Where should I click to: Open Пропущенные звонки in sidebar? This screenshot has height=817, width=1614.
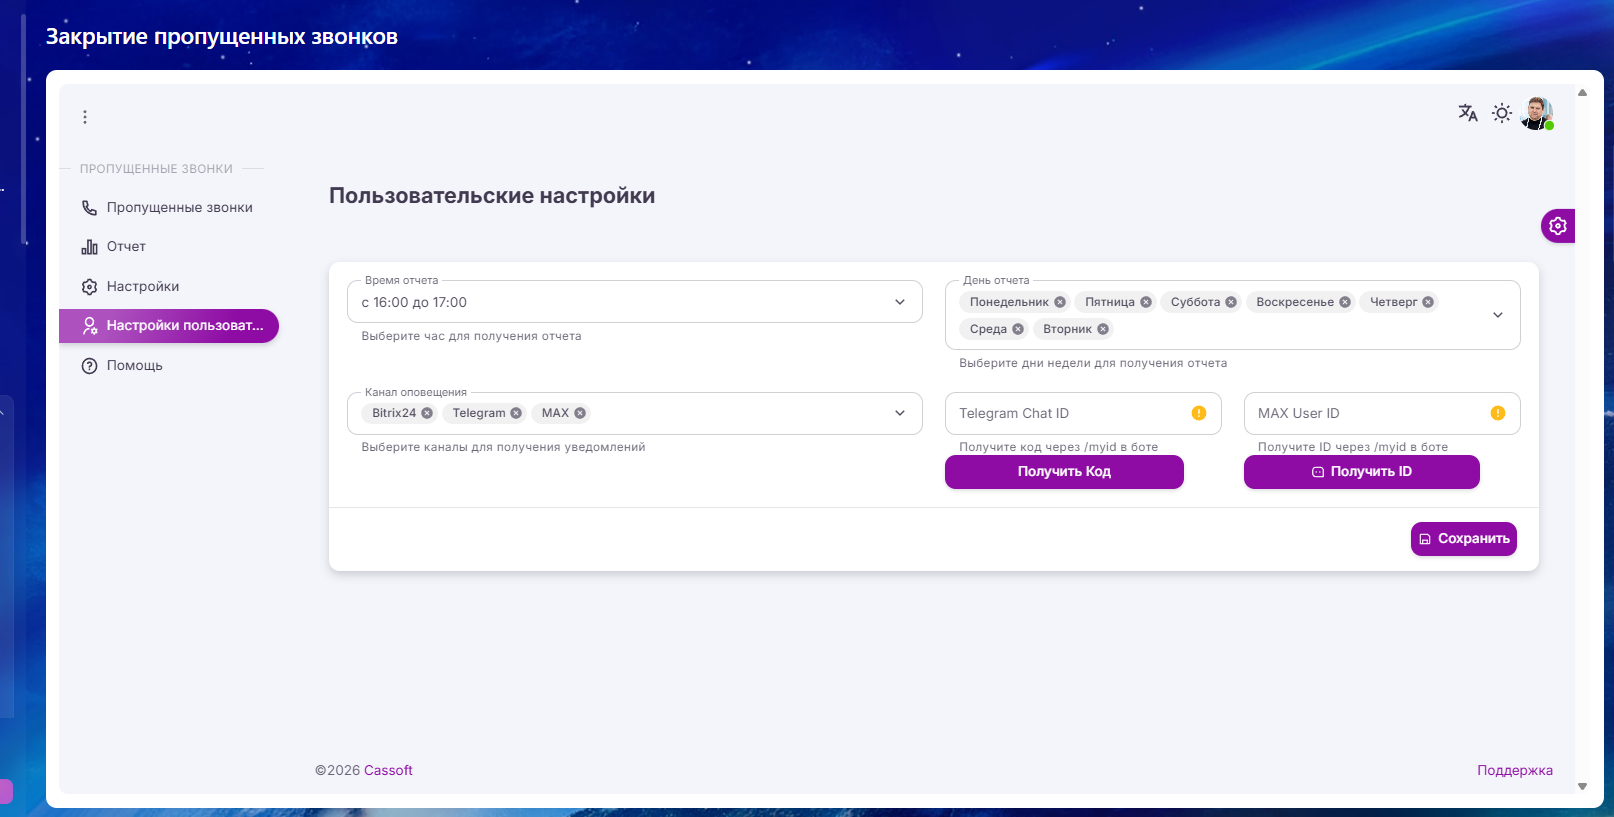[x=179, y=208]
